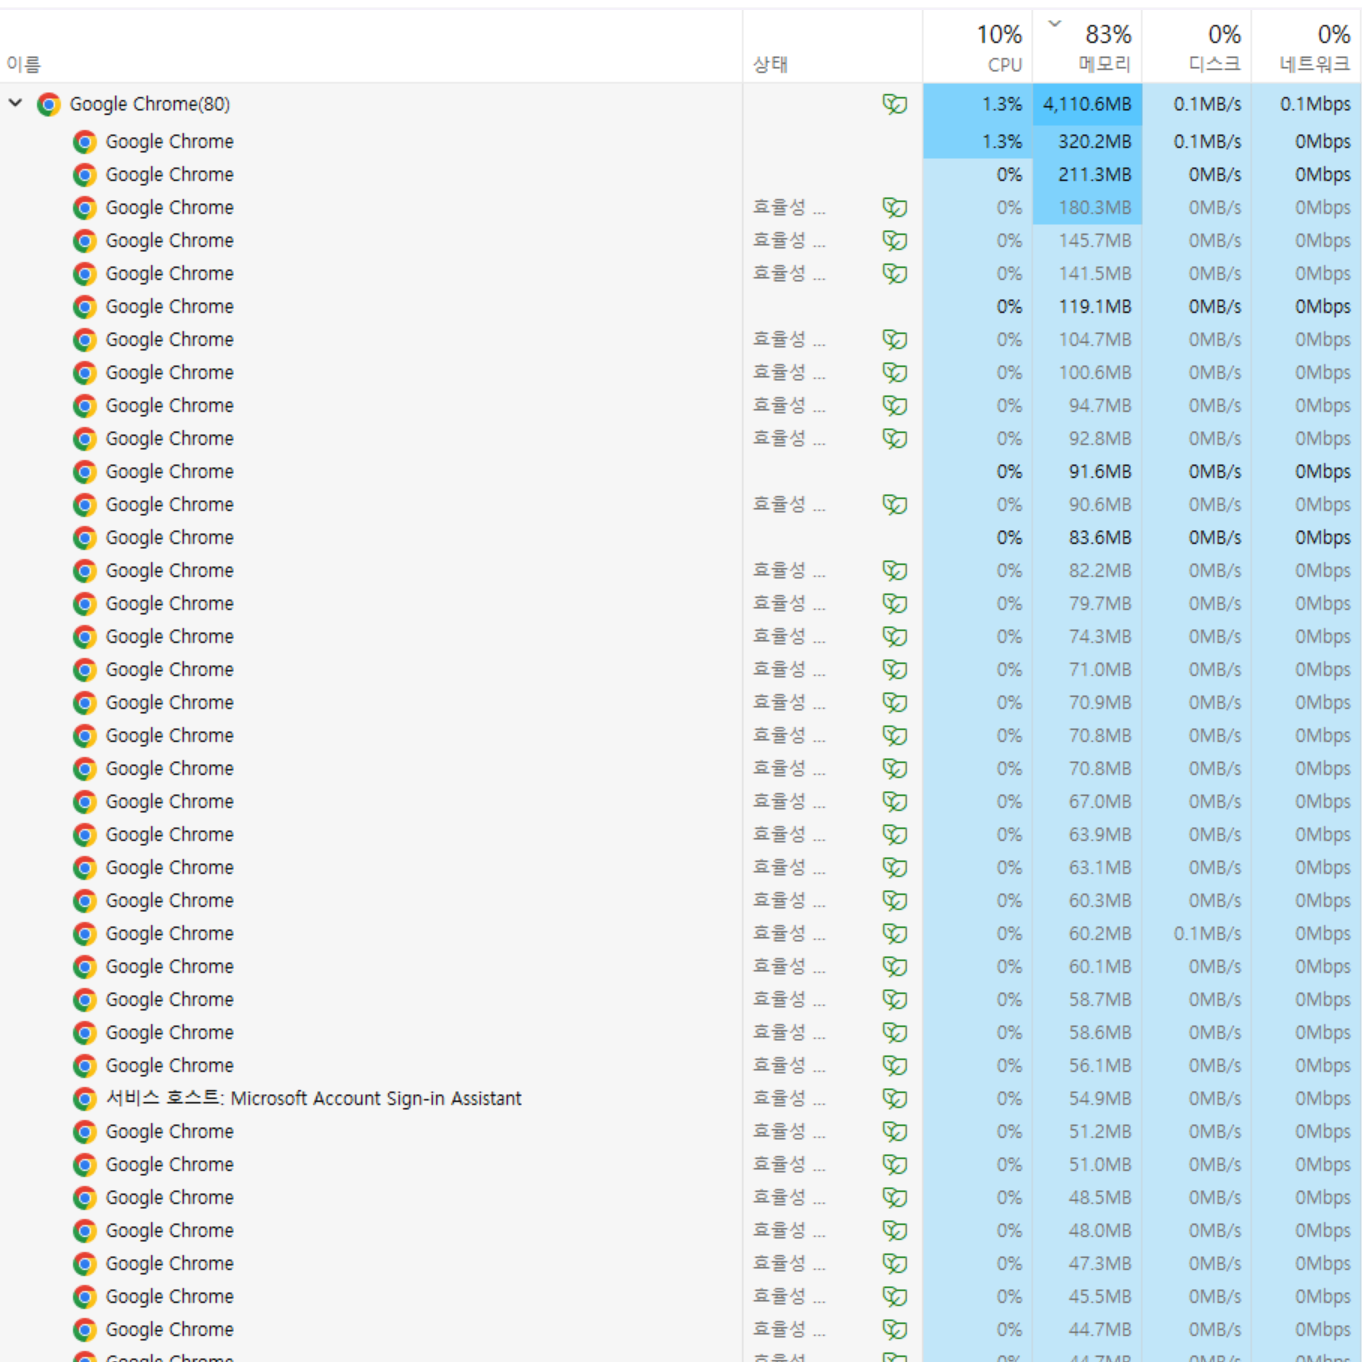Sort by the 네트워크 column header
Viewport: 1362px width, 1362px height.
tap(1315, 65)
